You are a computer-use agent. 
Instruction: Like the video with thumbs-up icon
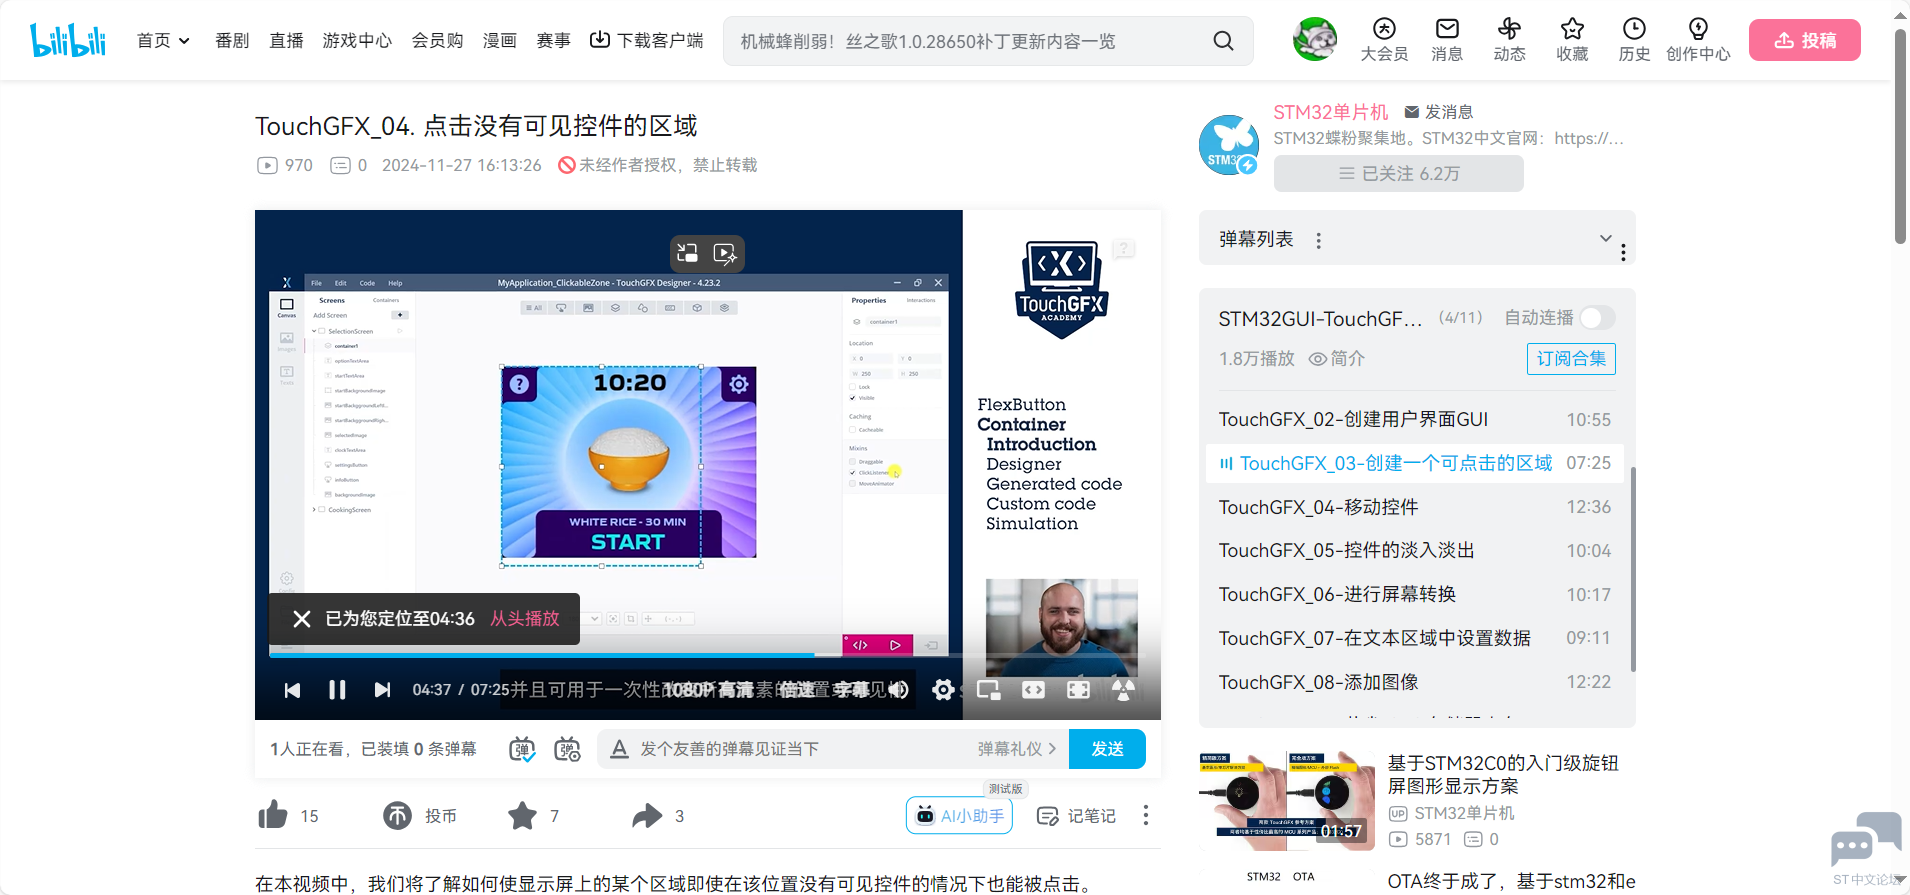[x=273, y=816]
